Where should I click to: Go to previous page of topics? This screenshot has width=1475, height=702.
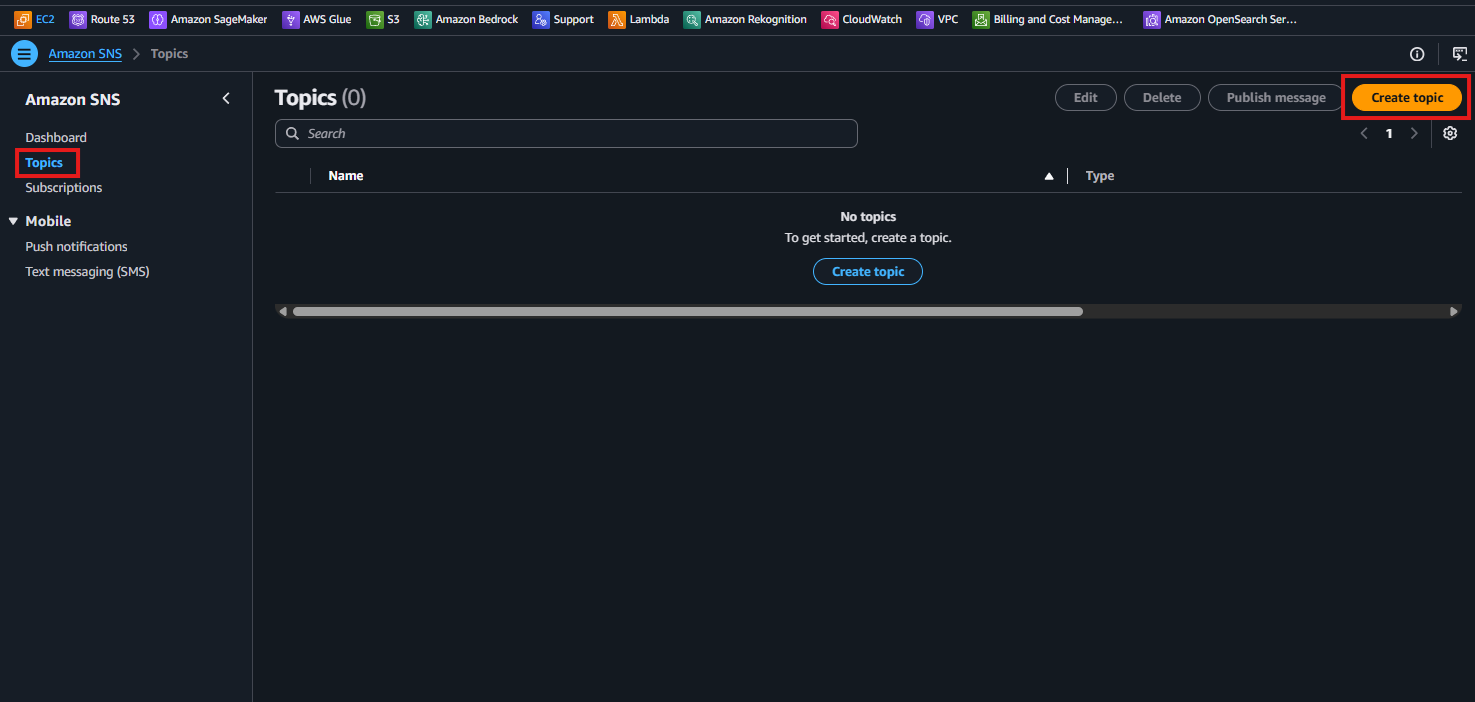1364,133
